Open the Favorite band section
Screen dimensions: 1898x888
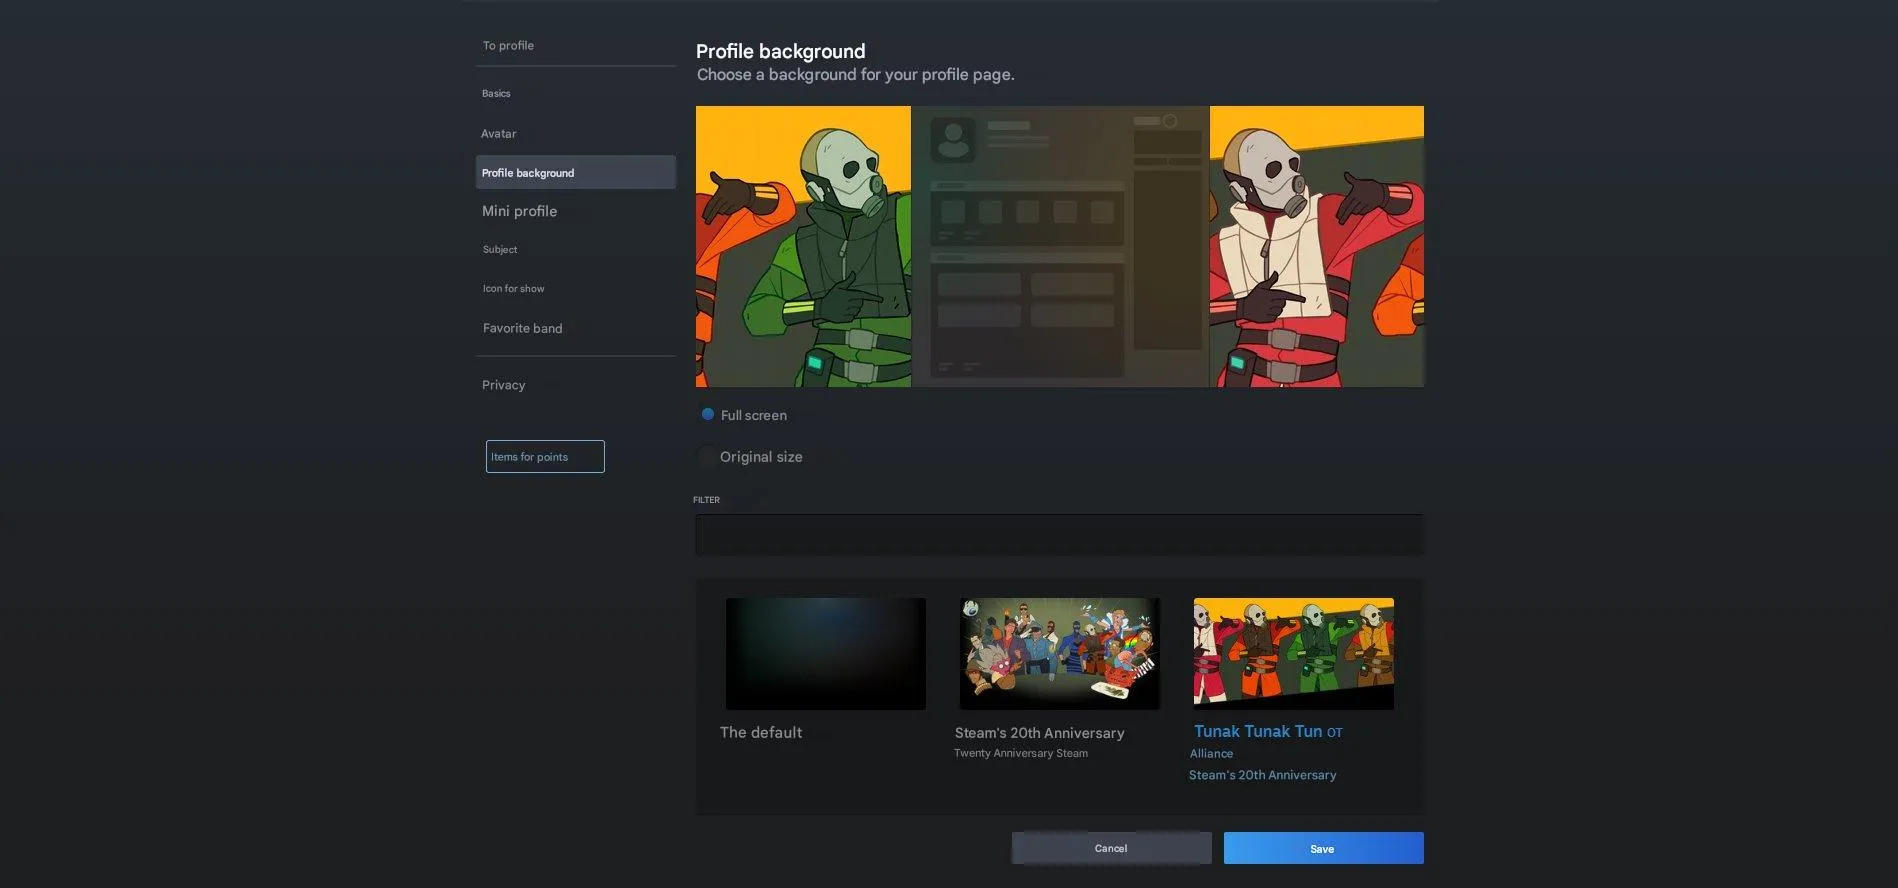[x=522, y=328]
